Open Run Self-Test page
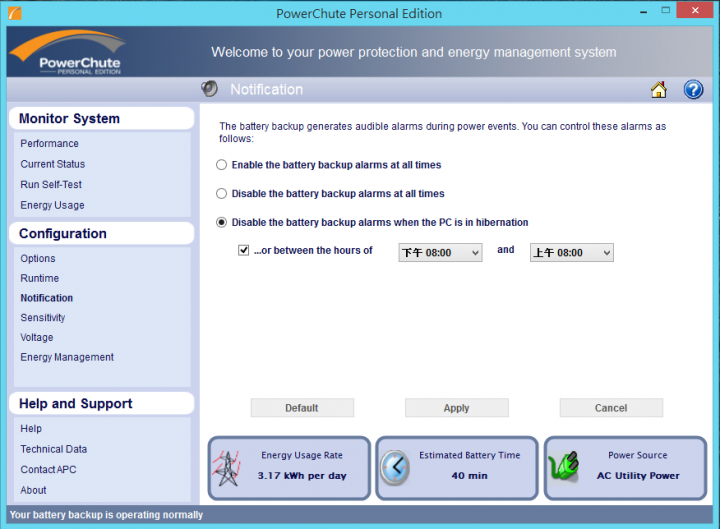Viewport: 720px width, 529px height. [x=51, y=185]
